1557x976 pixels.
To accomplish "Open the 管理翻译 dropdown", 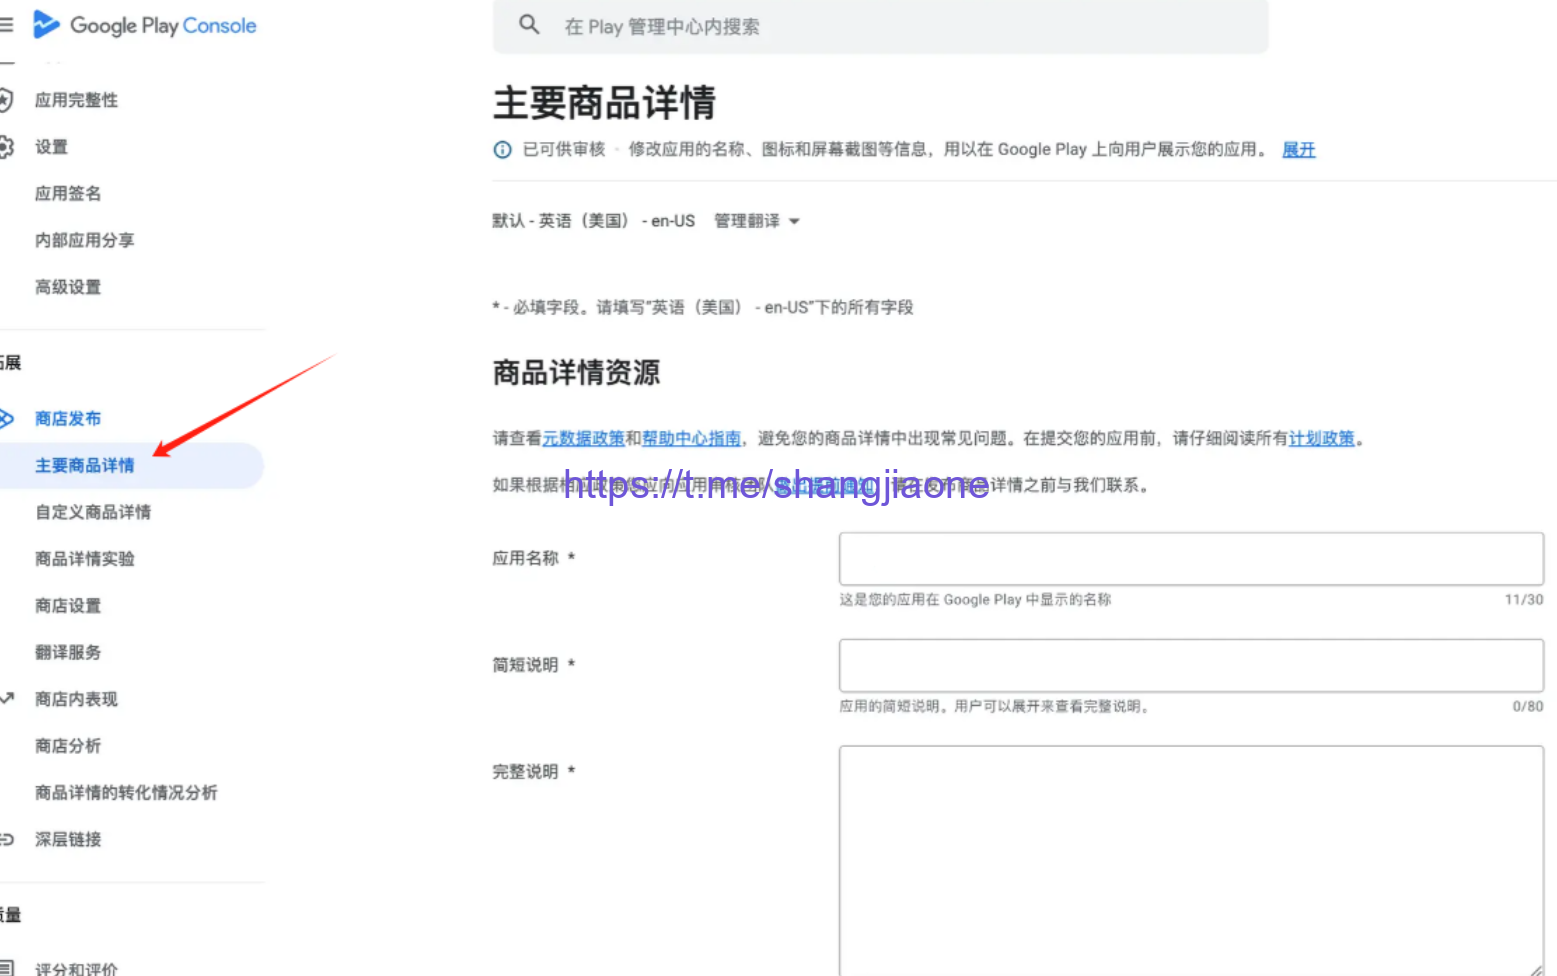I will click(x=757, y=221).
